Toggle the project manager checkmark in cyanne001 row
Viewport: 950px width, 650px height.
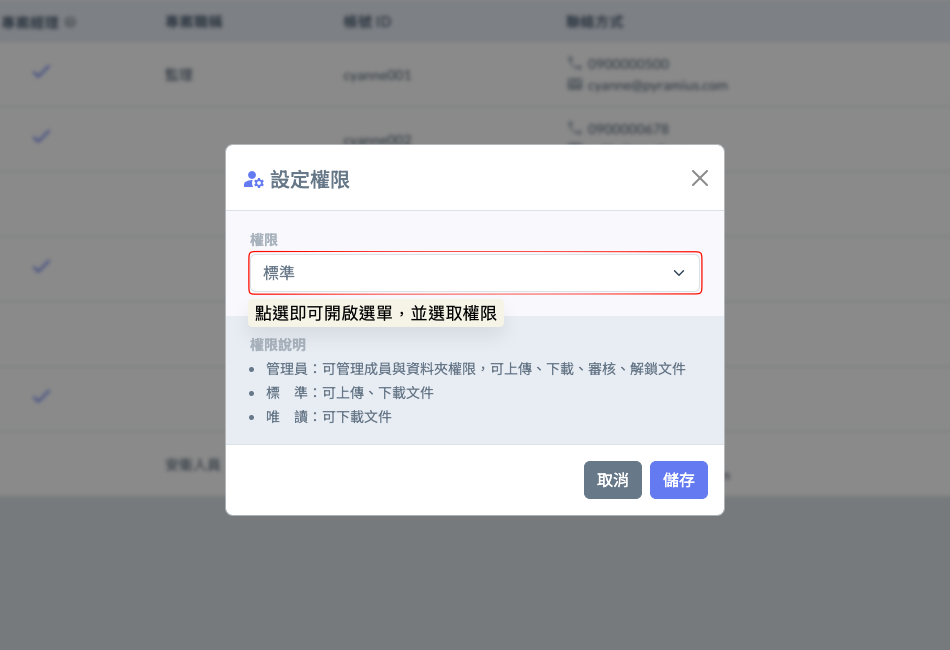(x=41, y=72)
